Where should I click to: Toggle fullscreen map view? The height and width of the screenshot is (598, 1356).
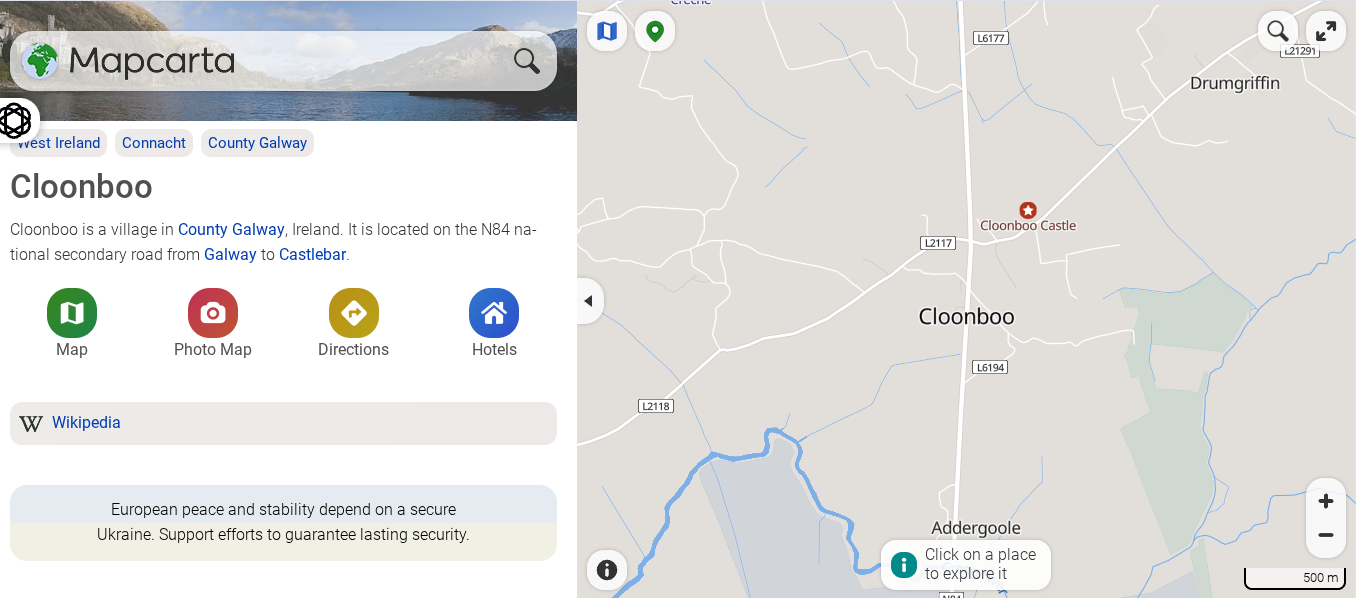[1326, 31]
